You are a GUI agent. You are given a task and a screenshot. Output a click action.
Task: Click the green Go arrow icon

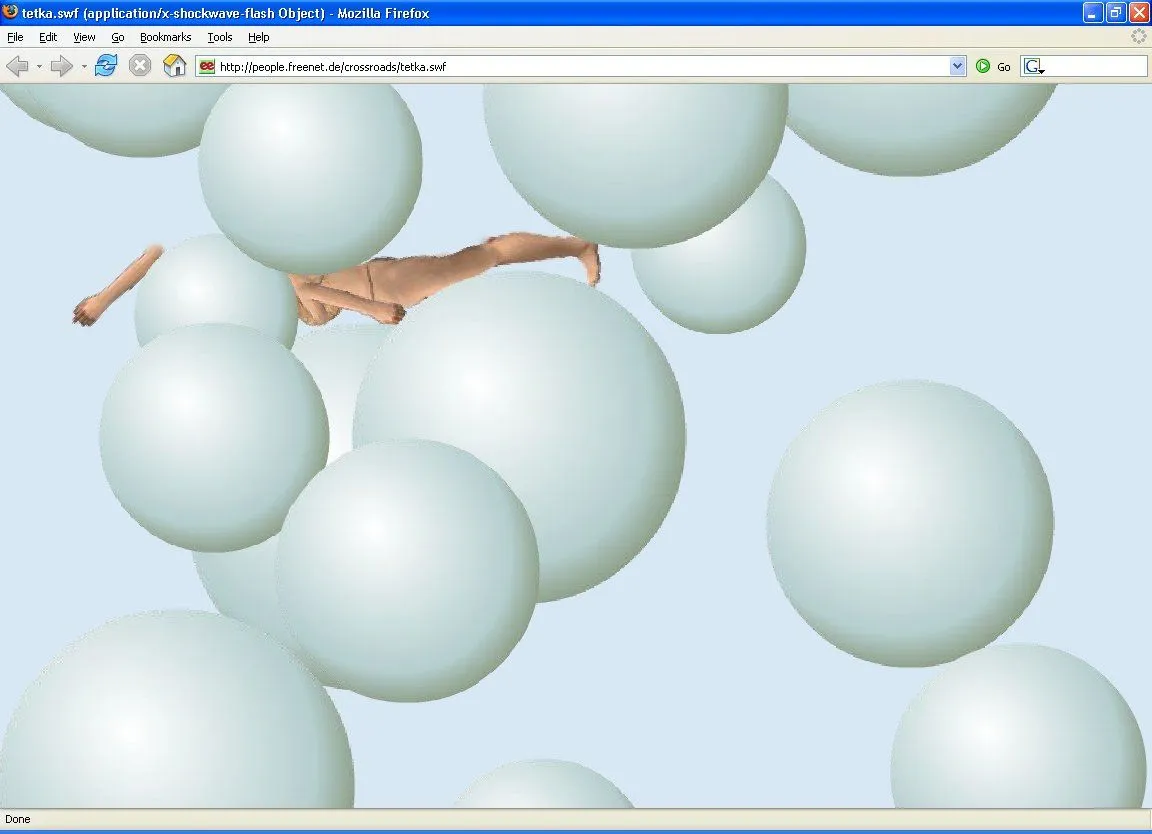pyautogui.click(x=985, y=67)
